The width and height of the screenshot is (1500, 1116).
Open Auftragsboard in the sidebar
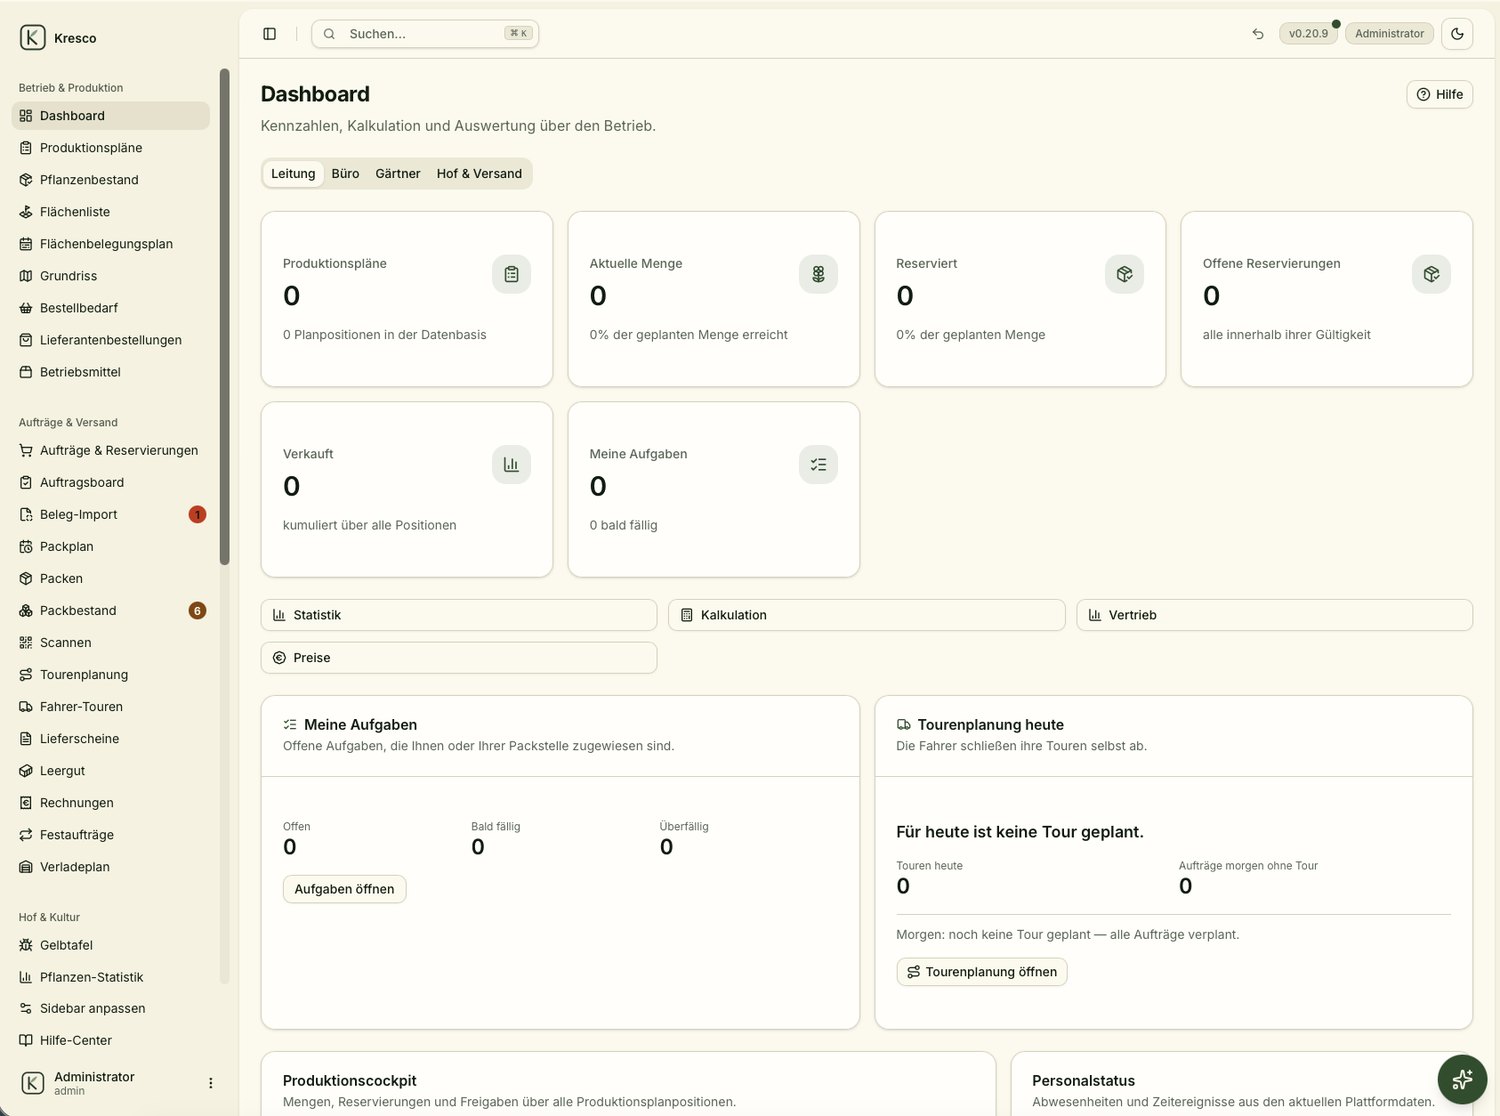click(x=111, y=483)
